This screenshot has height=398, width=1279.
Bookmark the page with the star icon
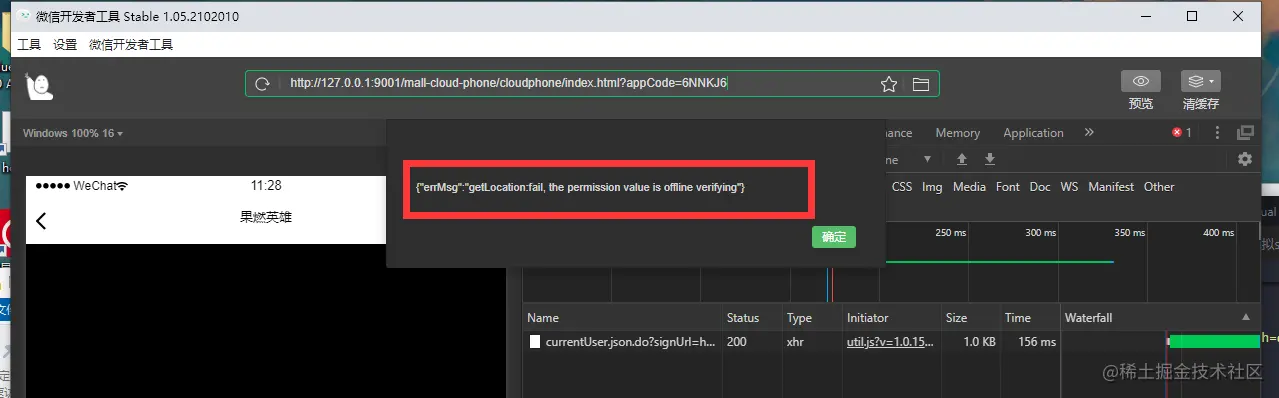pos(888,84)
